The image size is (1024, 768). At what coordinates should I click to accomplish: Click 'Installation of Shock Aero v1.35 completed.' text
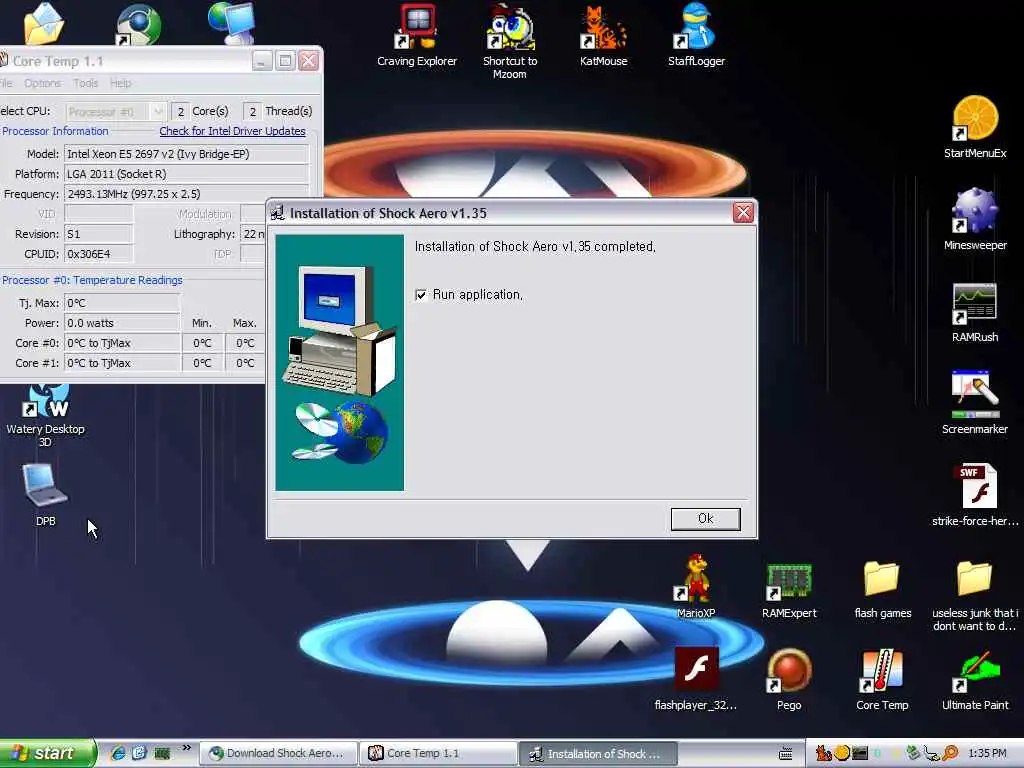[535, 246]
